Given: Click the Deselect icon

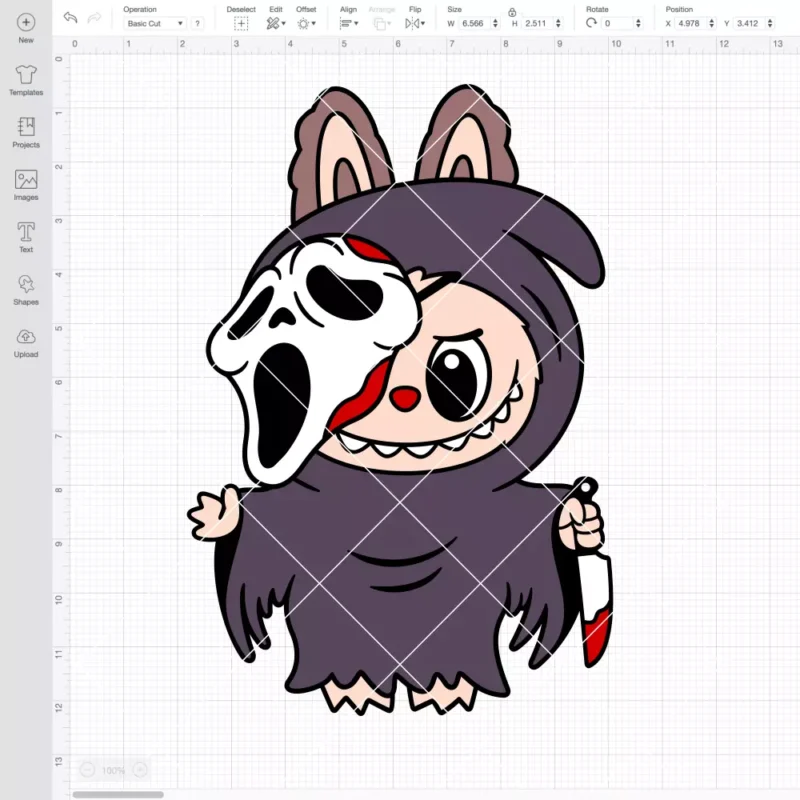Looking at the screenshot, I should [x=241, y=23].
